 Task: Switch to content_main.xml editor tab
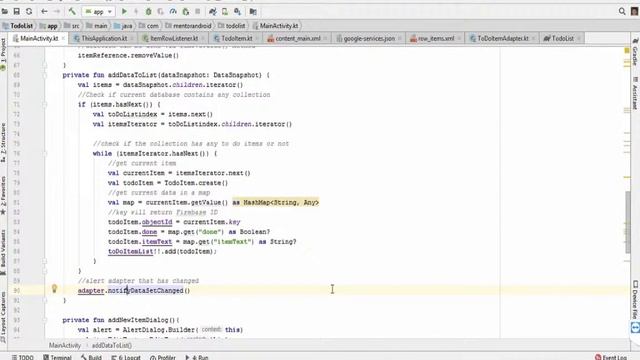tap(298, 38)
